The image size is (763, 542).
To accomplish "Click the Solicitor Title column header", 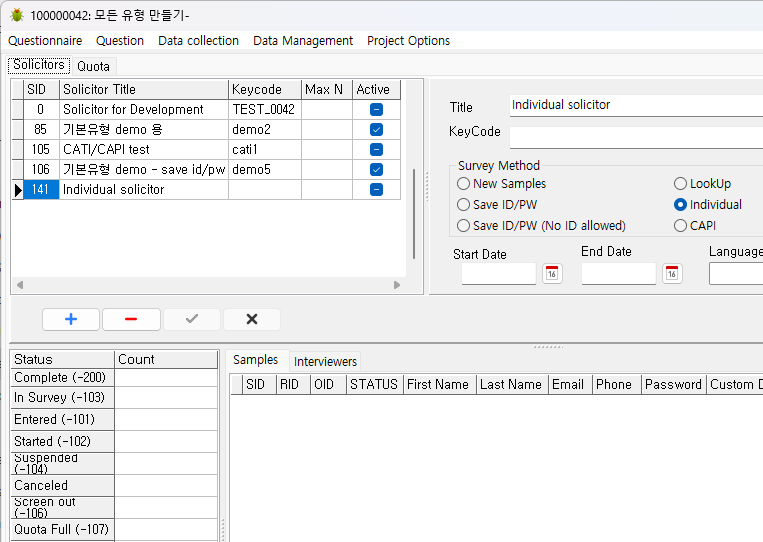I will pyautogui.click(x=144, y=90).
